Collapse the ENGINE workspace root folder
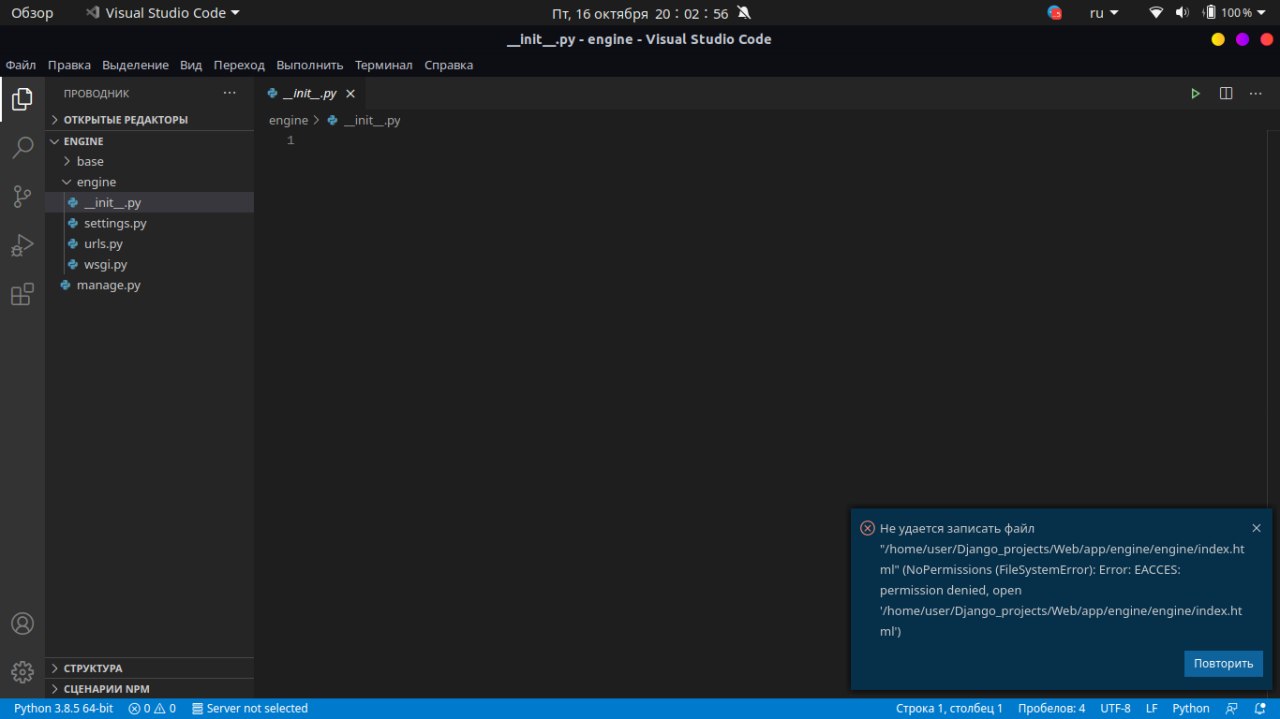The width and height of the screenshot is (1280, 719). click(x=150, y=141)
